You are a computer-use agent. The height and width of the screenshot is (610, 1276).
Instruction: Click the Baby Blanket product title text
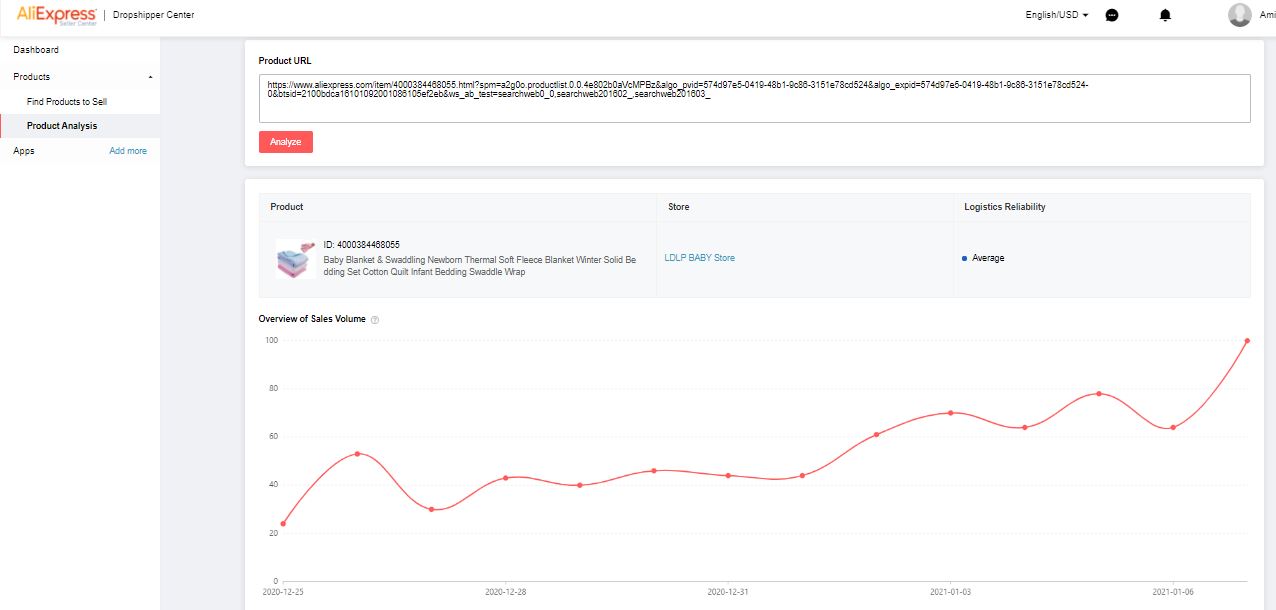pyautogui.click(x=480, y=266)
